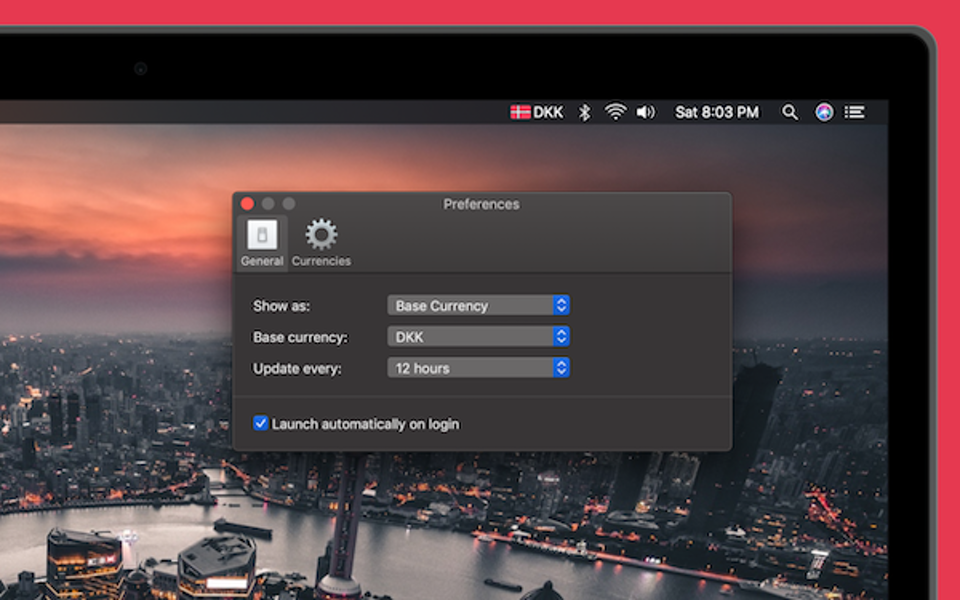Open the Update every 12 hours dropdown
Viewport: 960px width, 600px height.
pos(478,368)
